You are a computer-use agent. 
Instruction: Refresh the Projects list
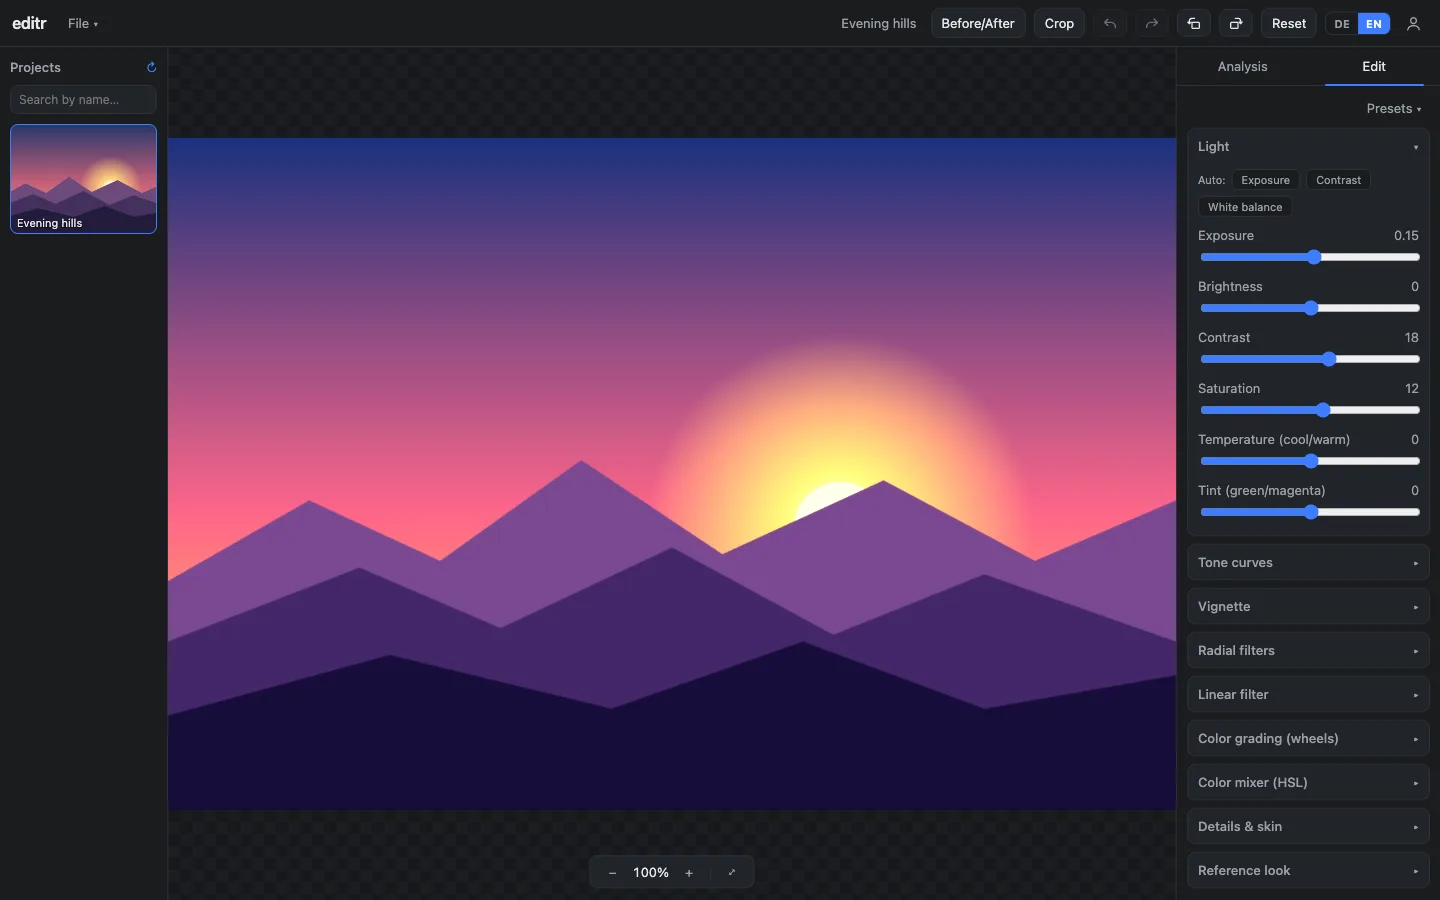point(152,67)
